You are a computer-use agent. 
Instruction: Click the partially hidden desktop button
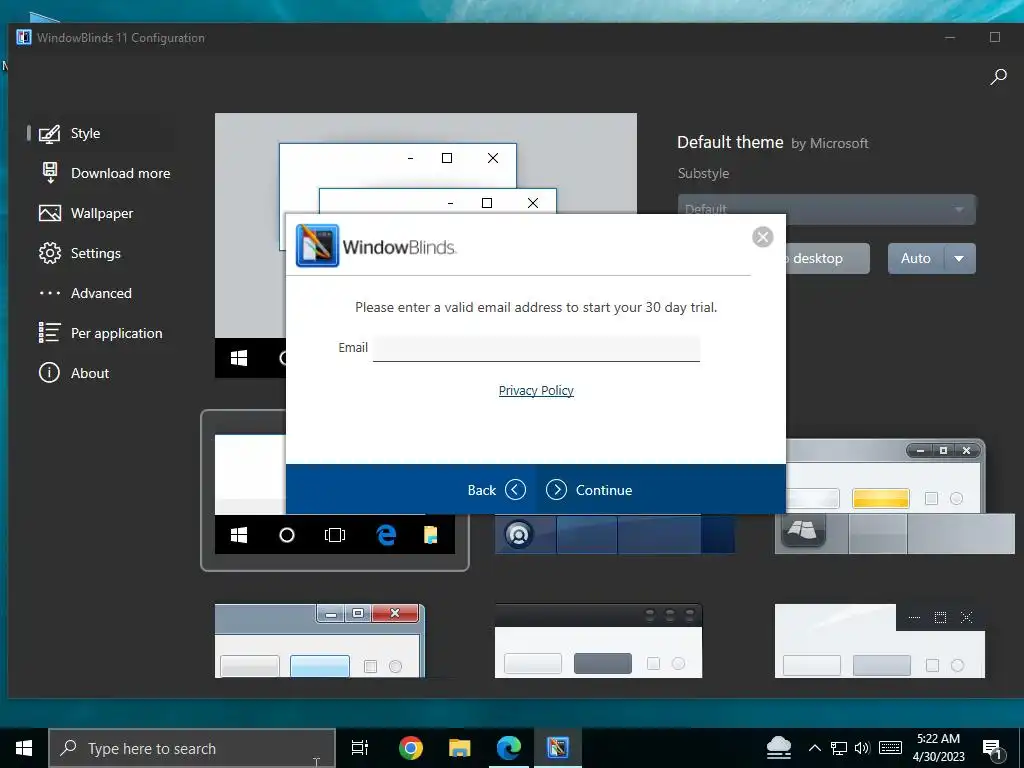(x=828, y=259)
